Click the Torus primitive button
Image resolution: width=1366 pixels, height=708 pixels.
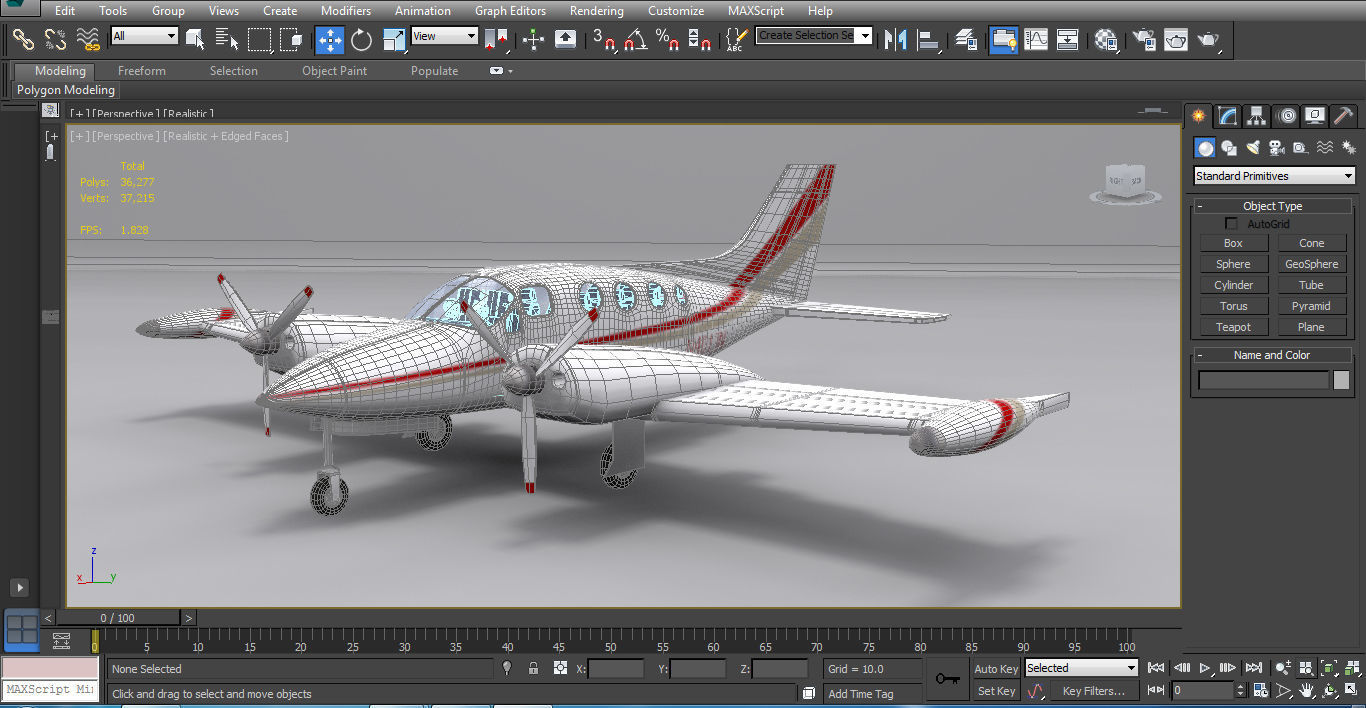[1233, 306]
